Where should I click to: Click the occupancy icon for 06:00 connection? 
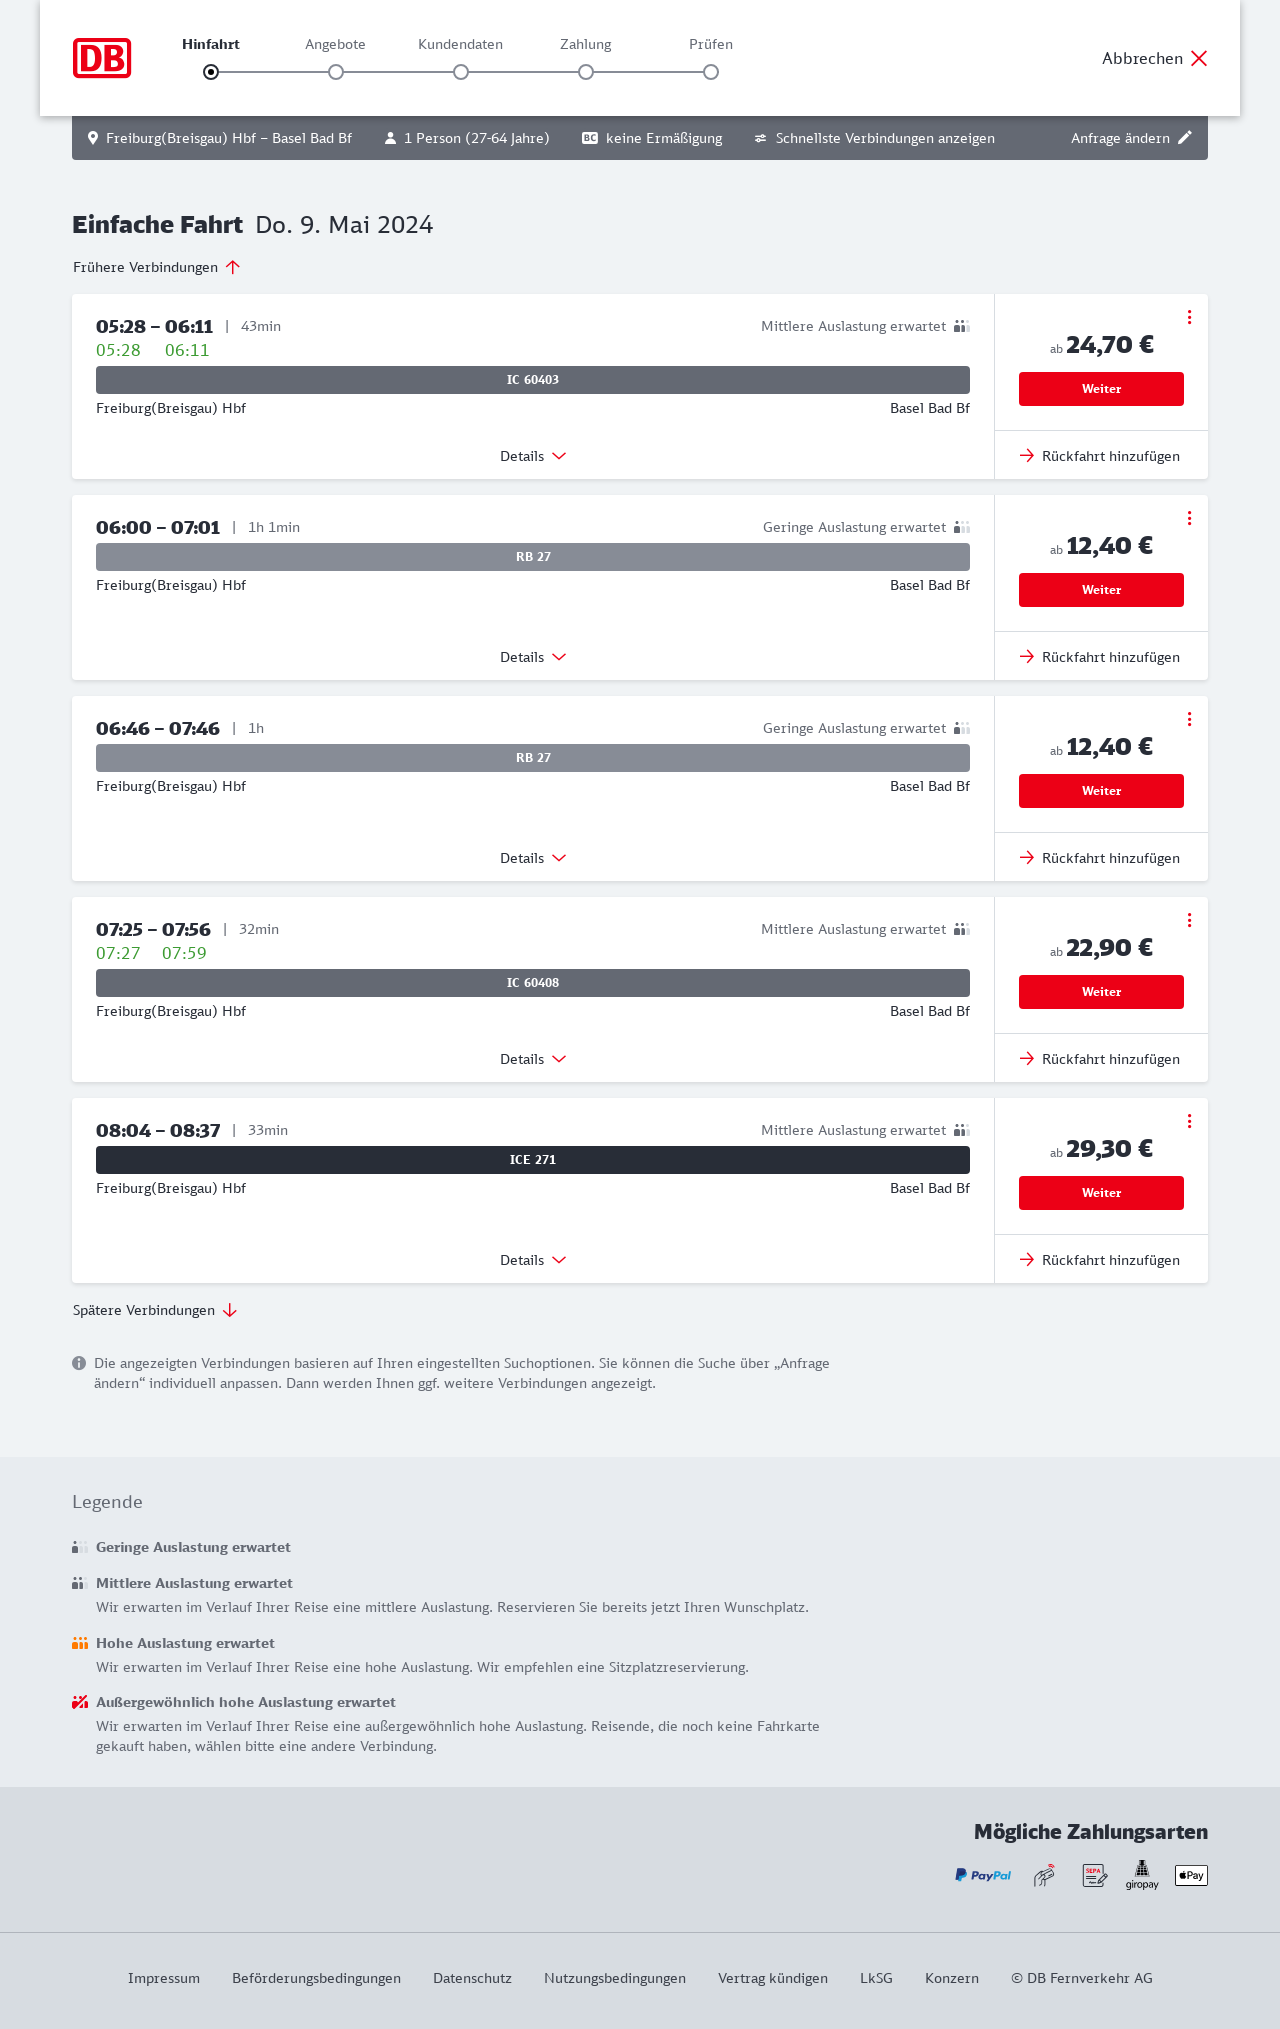point(962,527)
